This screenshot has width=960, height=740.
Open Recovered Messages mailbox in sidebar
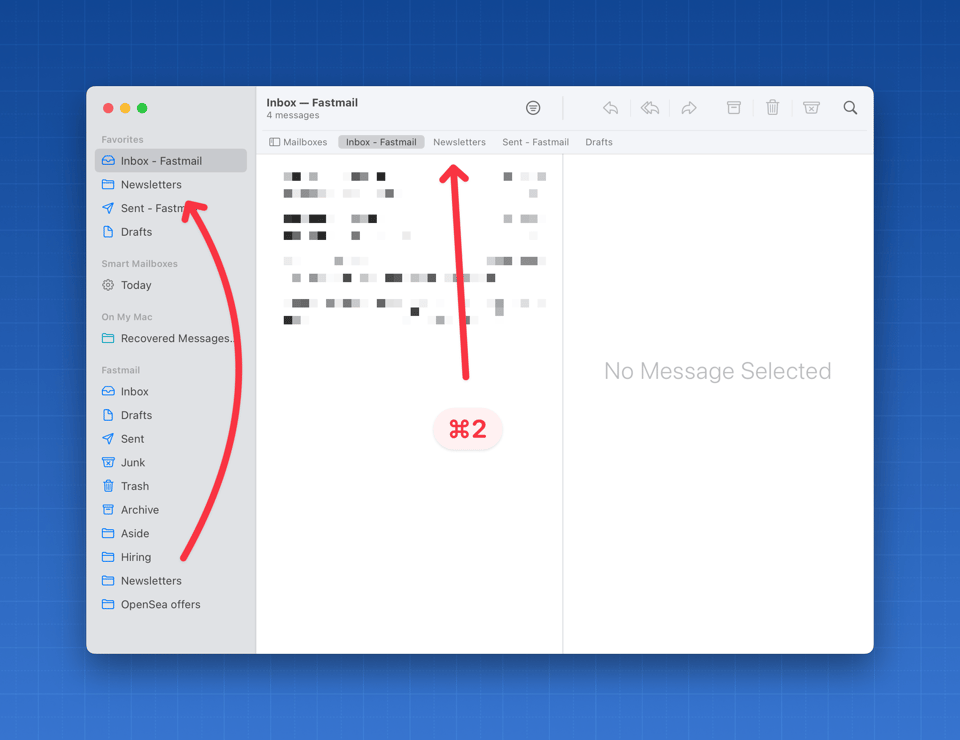click(x=176, y=339)
